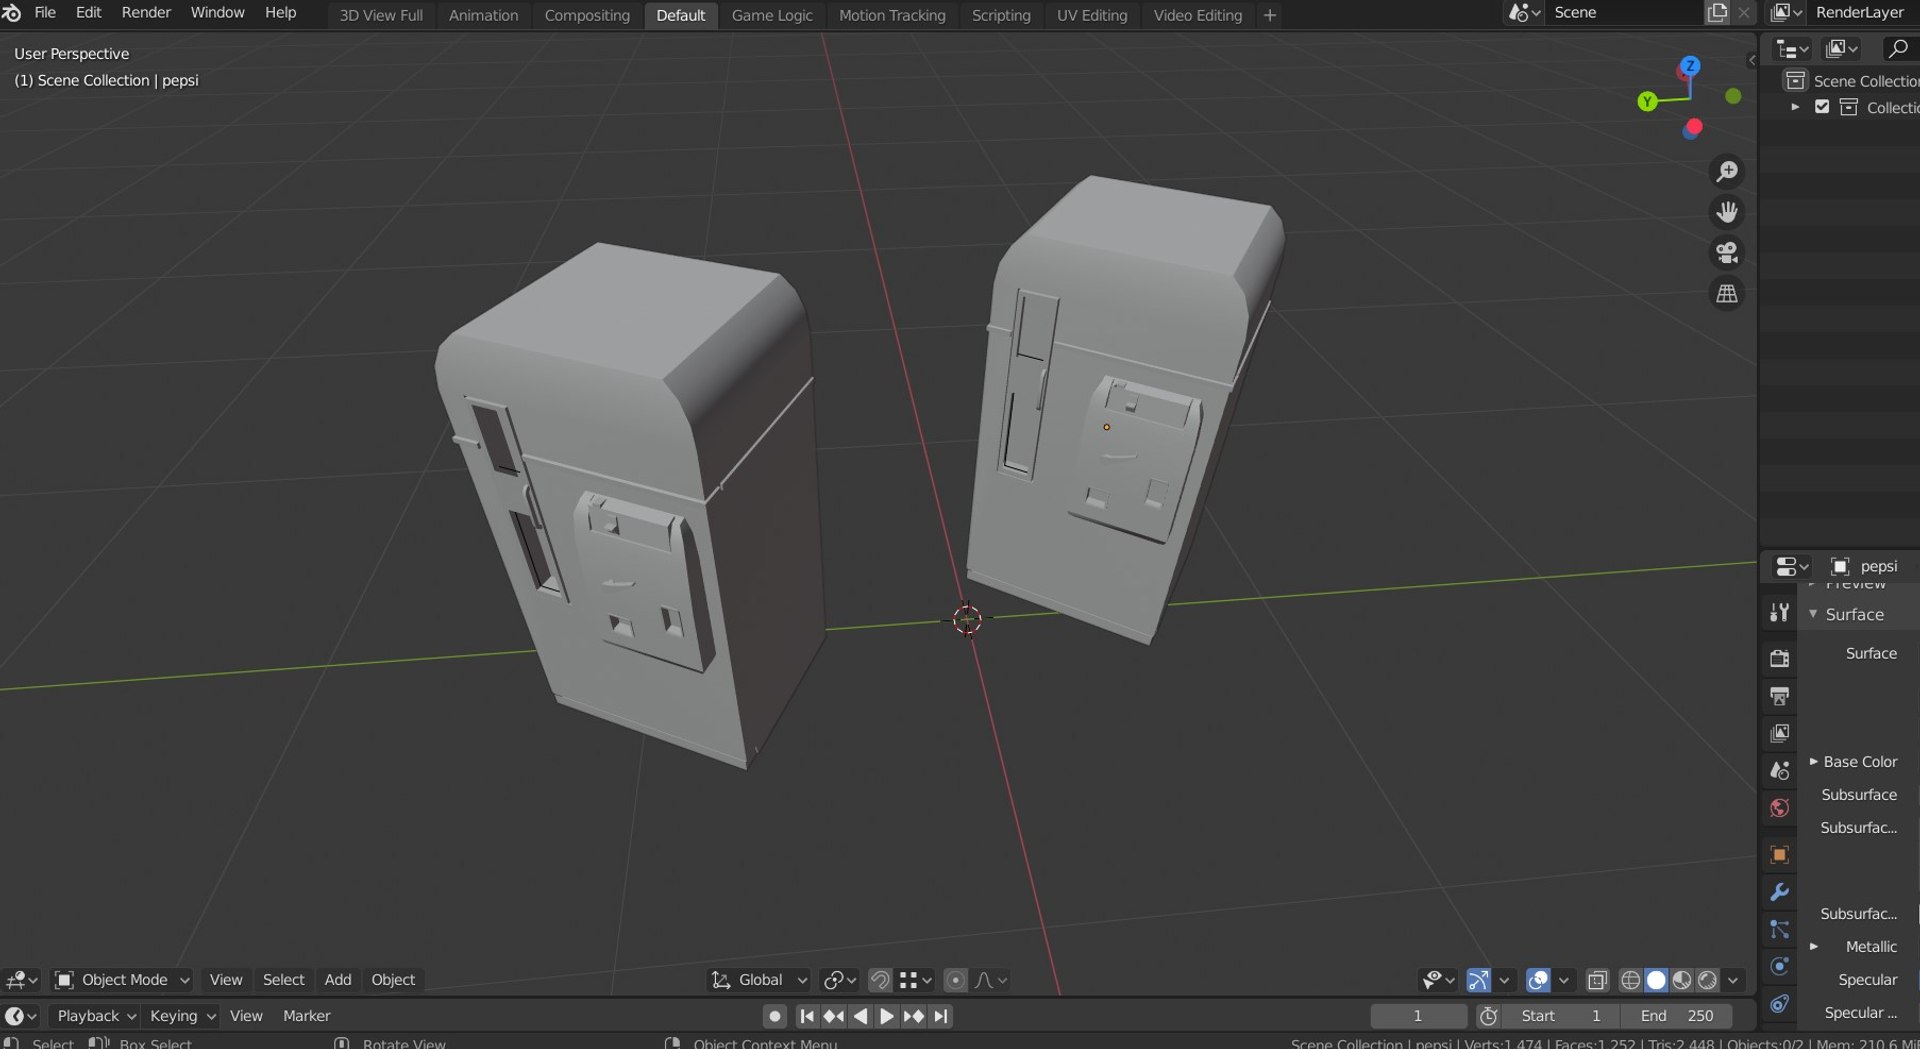Open the Global transform orientation dropdown
Screen dimensions: 1920x1049
(759, 980)
